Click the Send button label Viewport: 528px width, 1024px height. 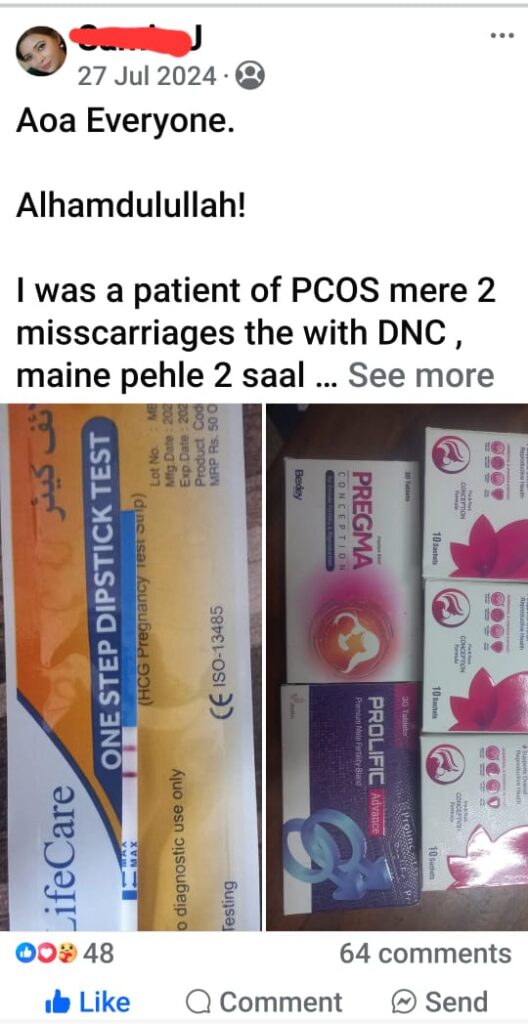click(457, 1002)
